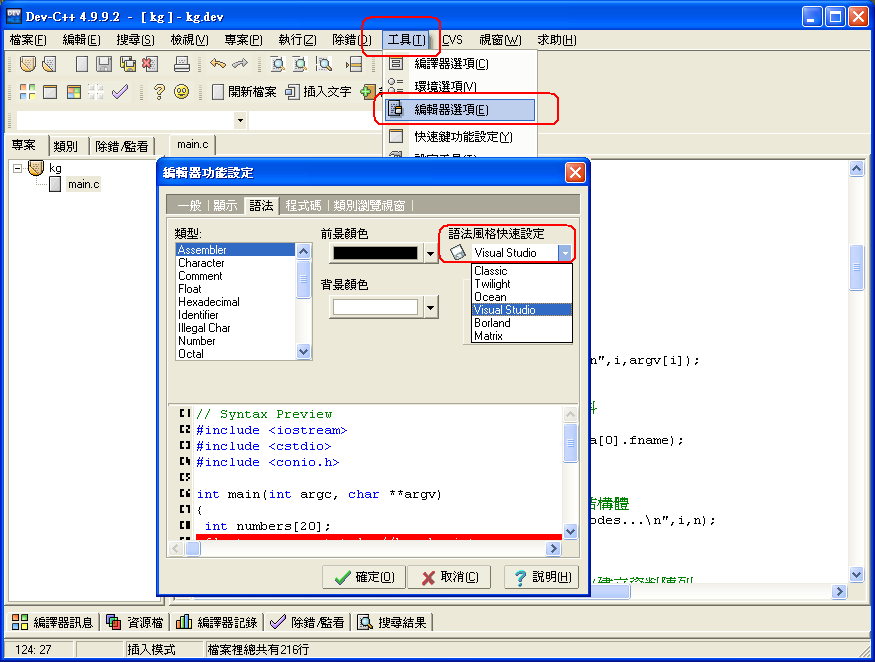Screen dimensions: 875x662
Task: Collapse the Visual Studio style combo box
Action: [x=565, y=253]
